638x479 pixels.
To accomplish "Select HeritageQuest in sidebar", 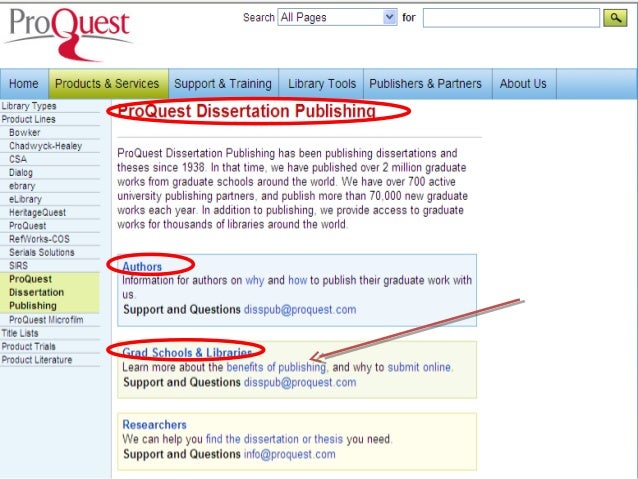I will (x=37, y=212).
